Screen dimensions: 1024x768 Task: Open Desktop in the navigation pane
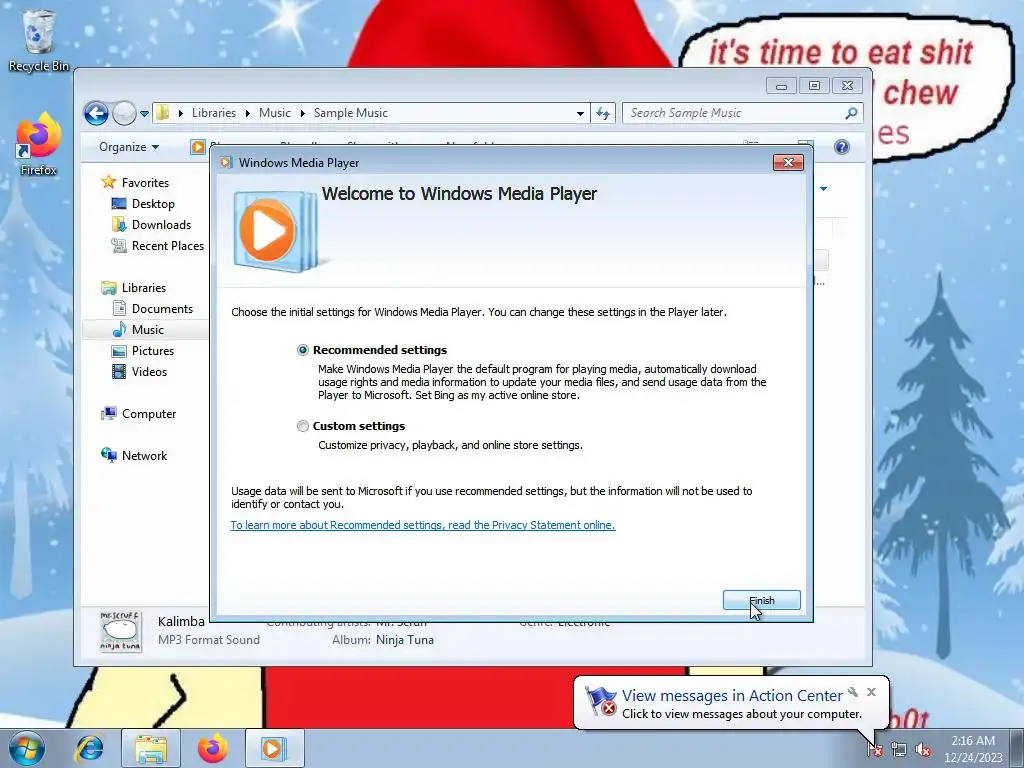(x=153, y=204)
